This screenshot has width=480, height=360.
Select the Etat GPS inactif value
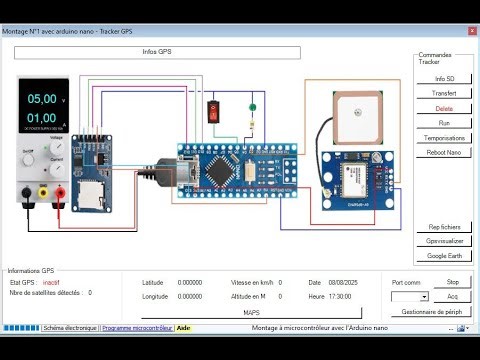click(x=51, y=283)
